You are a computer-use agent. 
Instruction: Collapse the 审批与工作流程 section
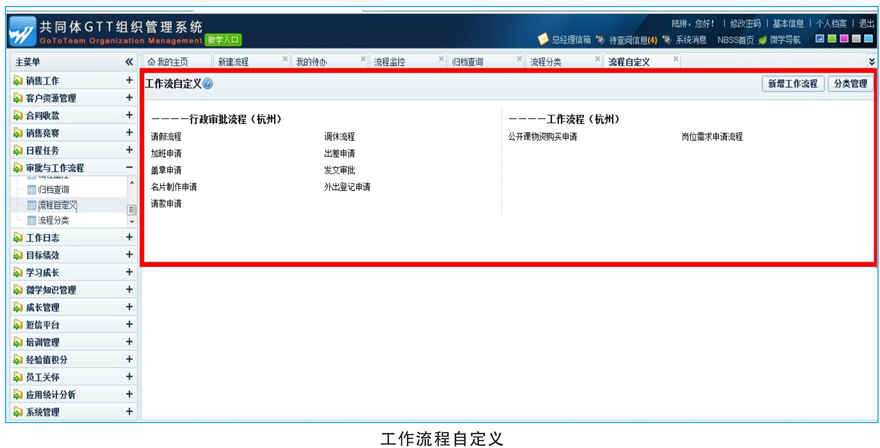[129, 168]
